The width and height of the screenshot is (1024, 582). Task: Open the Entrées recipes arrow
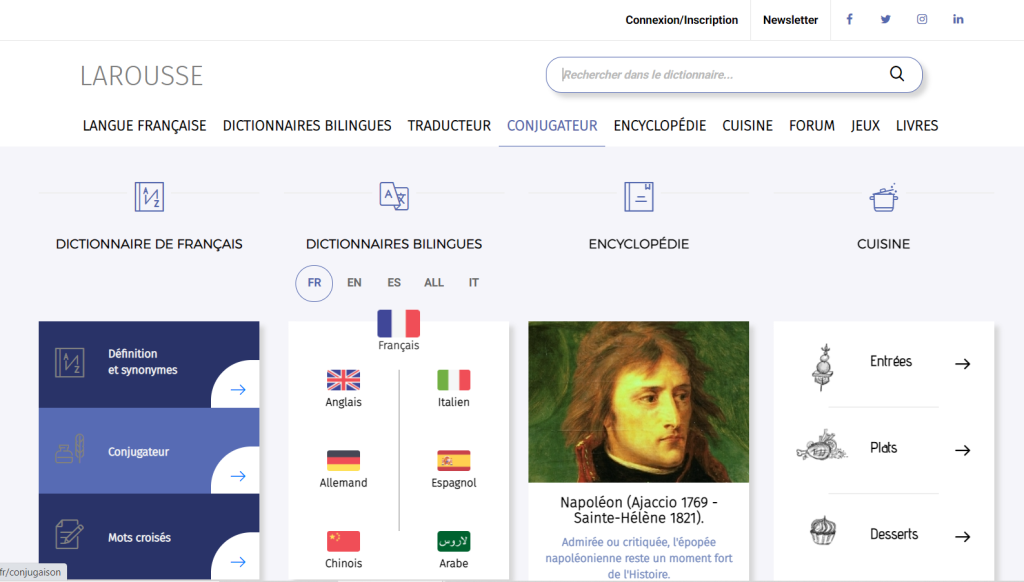pyautogui.click(x=962, y=364)
